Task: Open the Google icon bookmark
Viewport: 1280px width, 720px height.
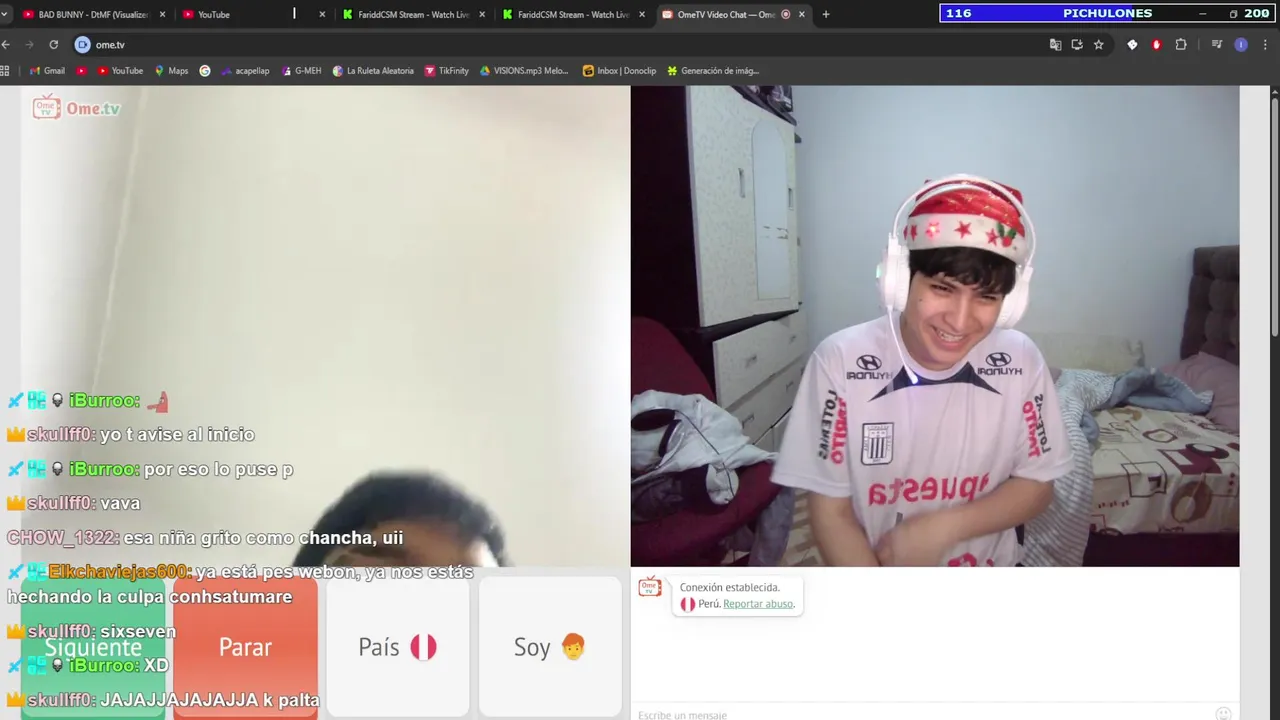Action: tap(205, 71)
